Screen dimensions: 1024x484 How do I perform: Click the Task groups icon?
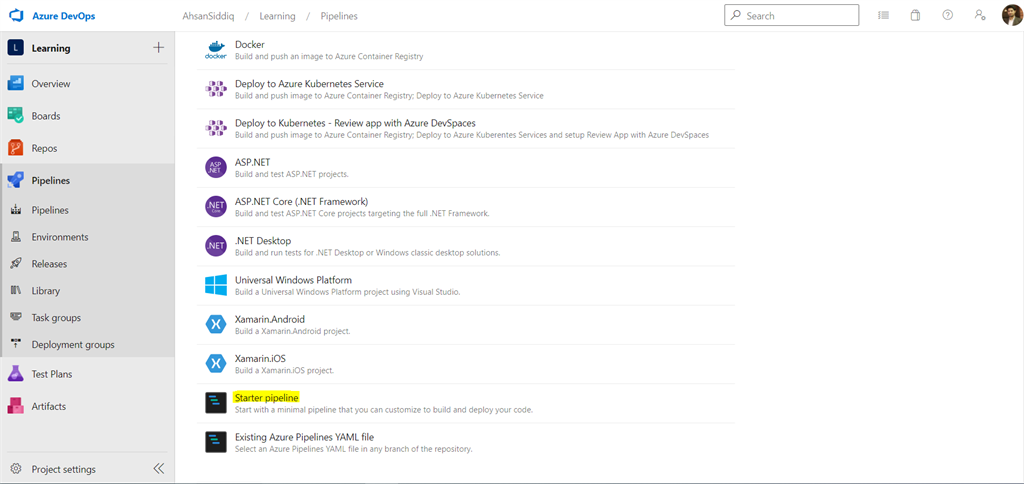pos(17,317)
